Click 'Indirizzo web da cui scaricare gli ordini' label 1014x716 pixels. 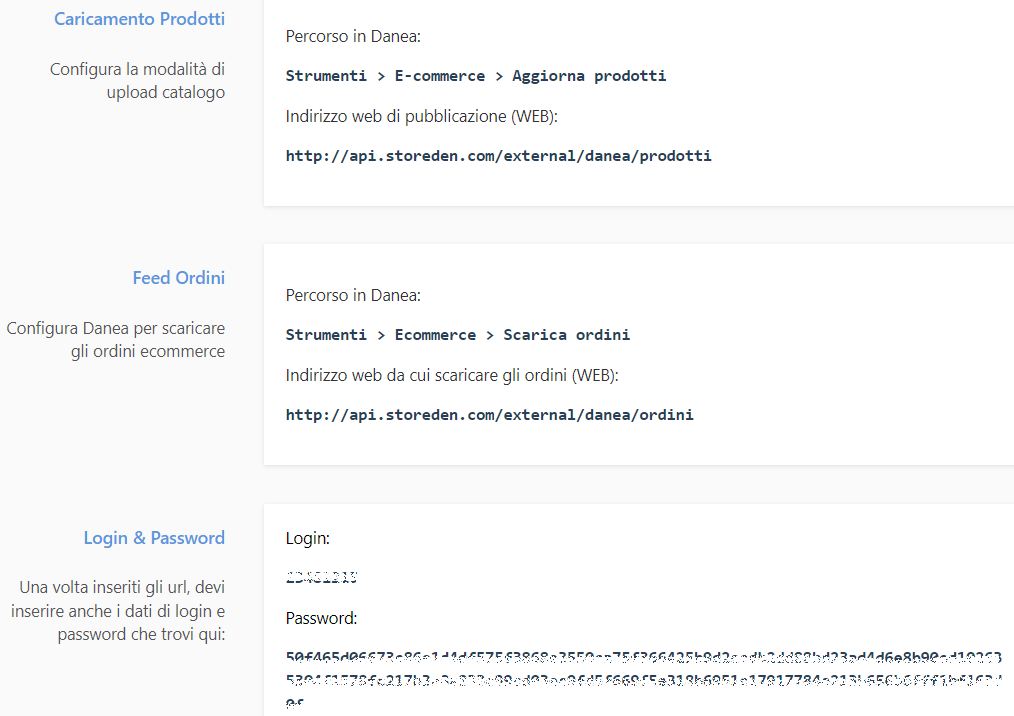[452, 375]
